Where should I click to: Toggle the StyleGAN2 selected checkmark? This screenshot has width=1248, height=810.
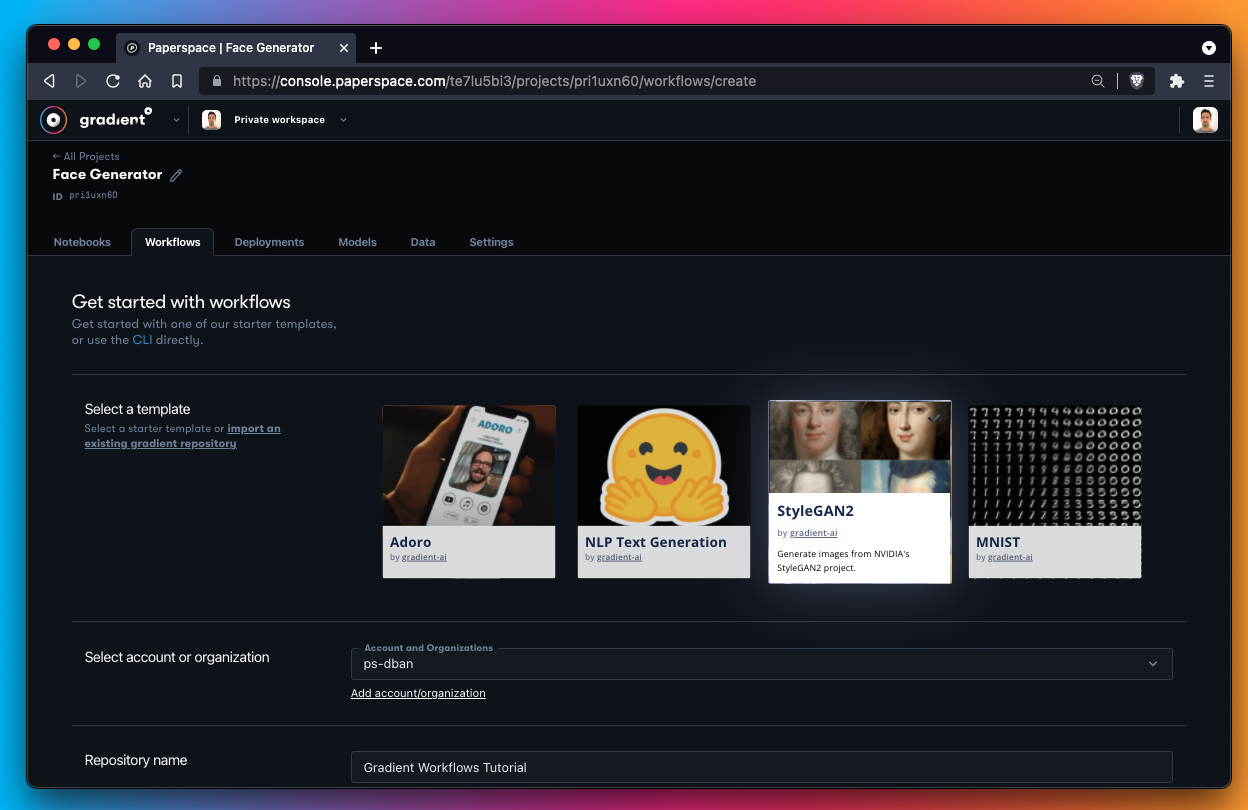tap(934, 418)
